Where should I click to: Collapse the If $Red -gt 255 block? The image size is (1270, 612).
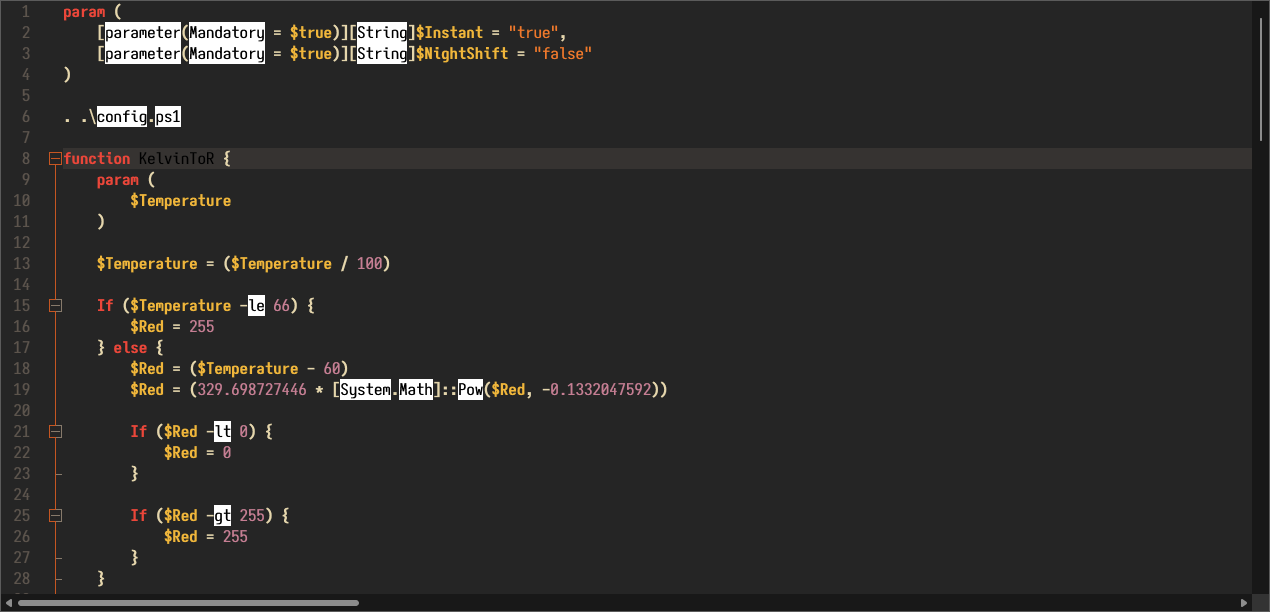[55, 515]
